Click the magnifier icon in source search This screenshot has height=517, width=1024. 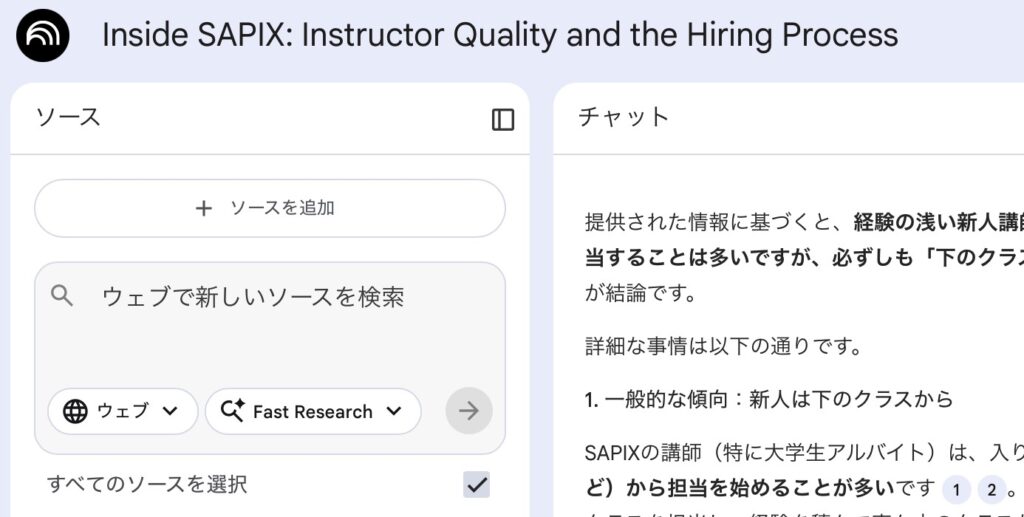(x=62, y=295)
